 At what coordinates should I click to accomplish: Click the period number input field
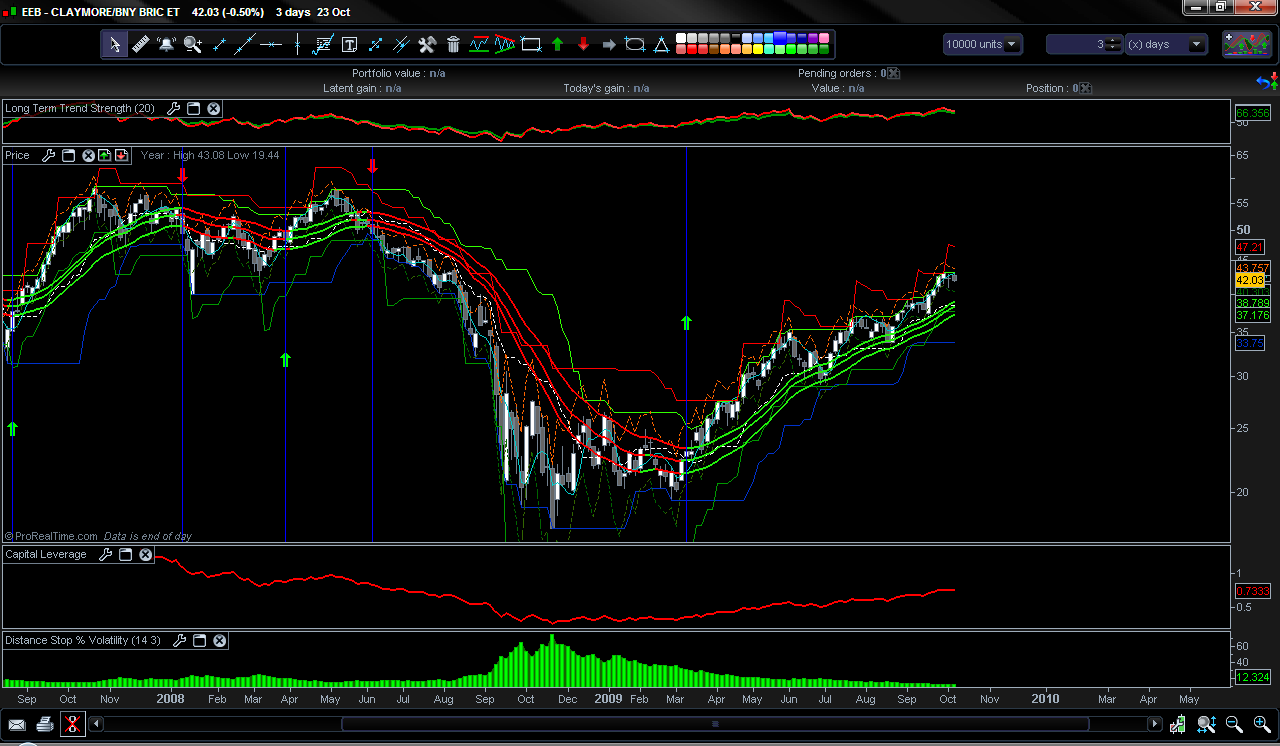[1076, 44]
